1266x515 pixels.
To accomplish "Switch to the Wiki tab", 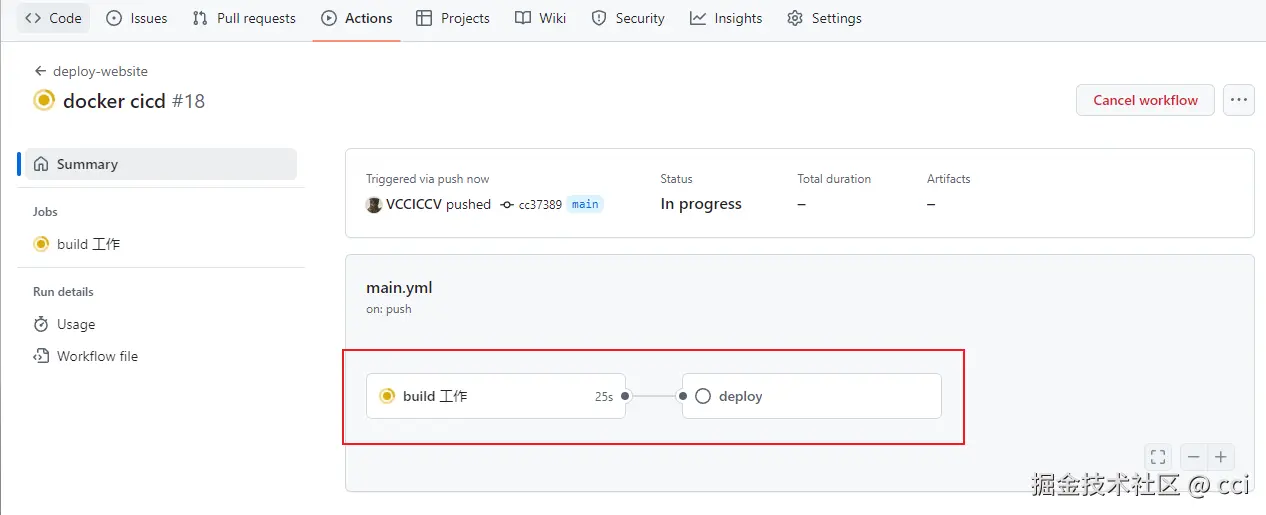I will 540,18.
